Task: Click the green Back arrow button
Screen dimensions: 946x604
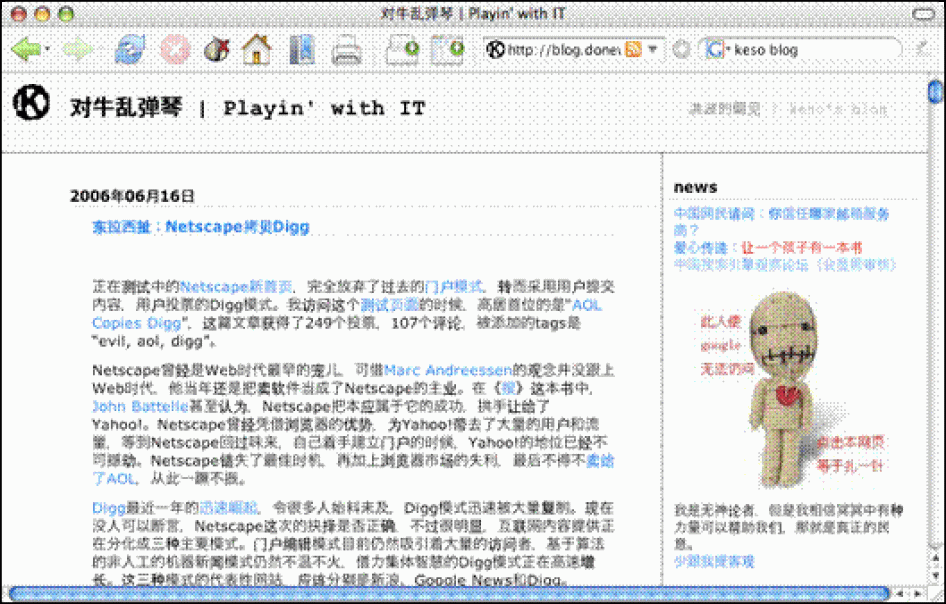Action: pos(26,49)
